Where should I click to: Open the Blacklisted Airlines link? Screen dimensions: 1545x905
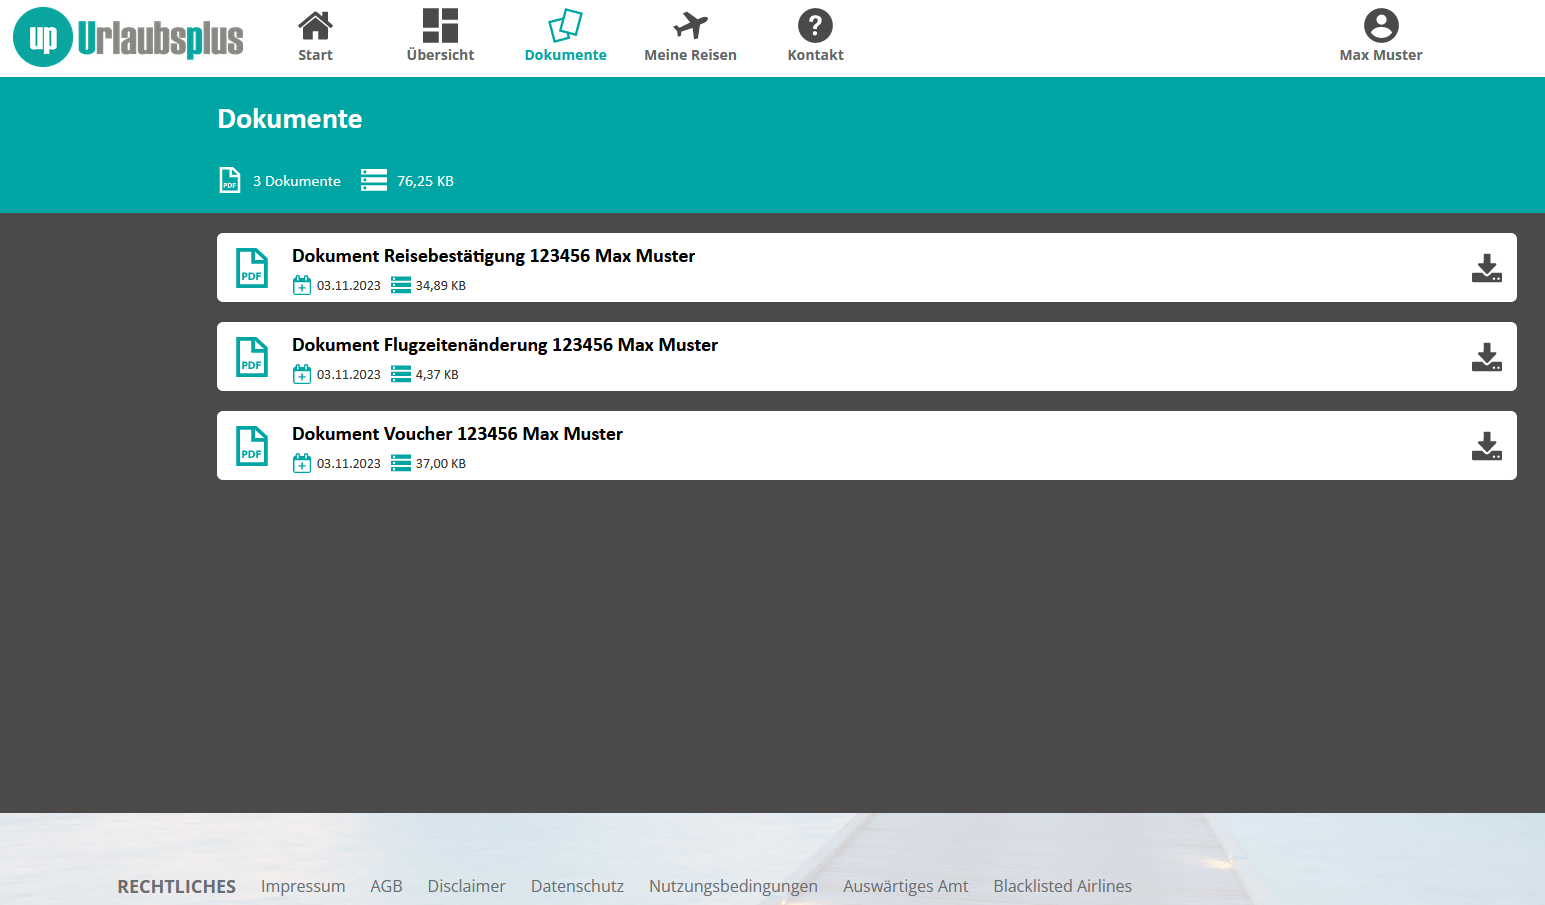[x=1062, y=886]
